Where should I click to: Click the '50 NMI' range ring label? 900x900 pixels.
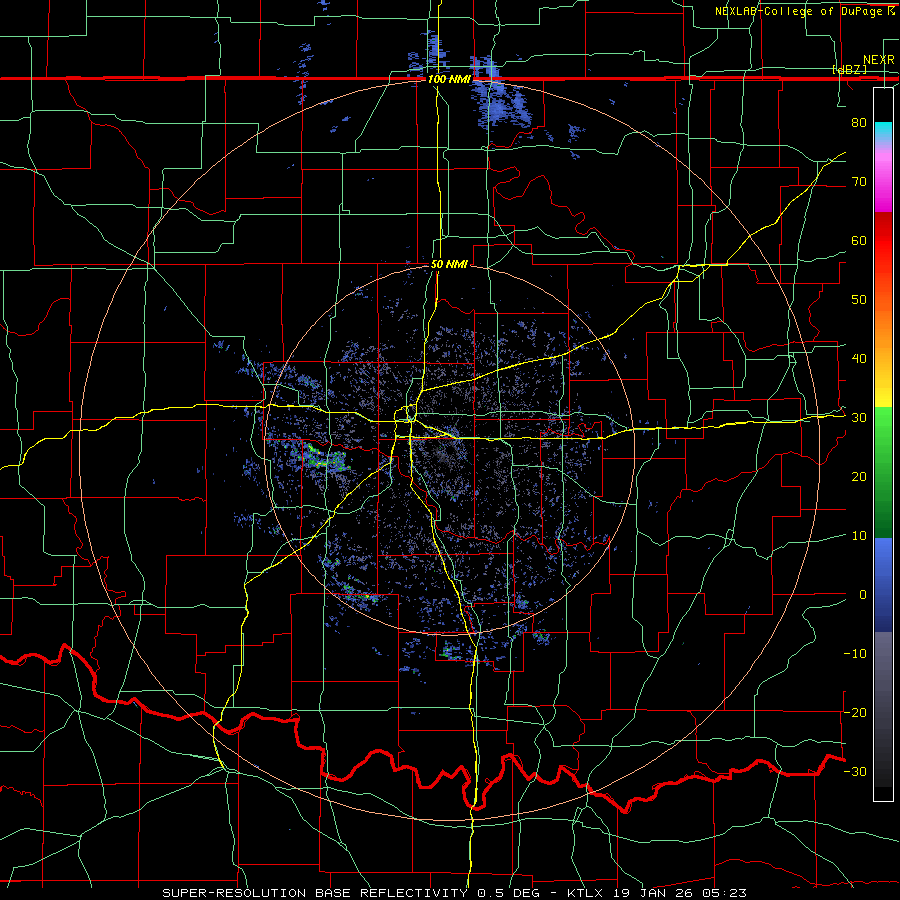tap(449, 265)
